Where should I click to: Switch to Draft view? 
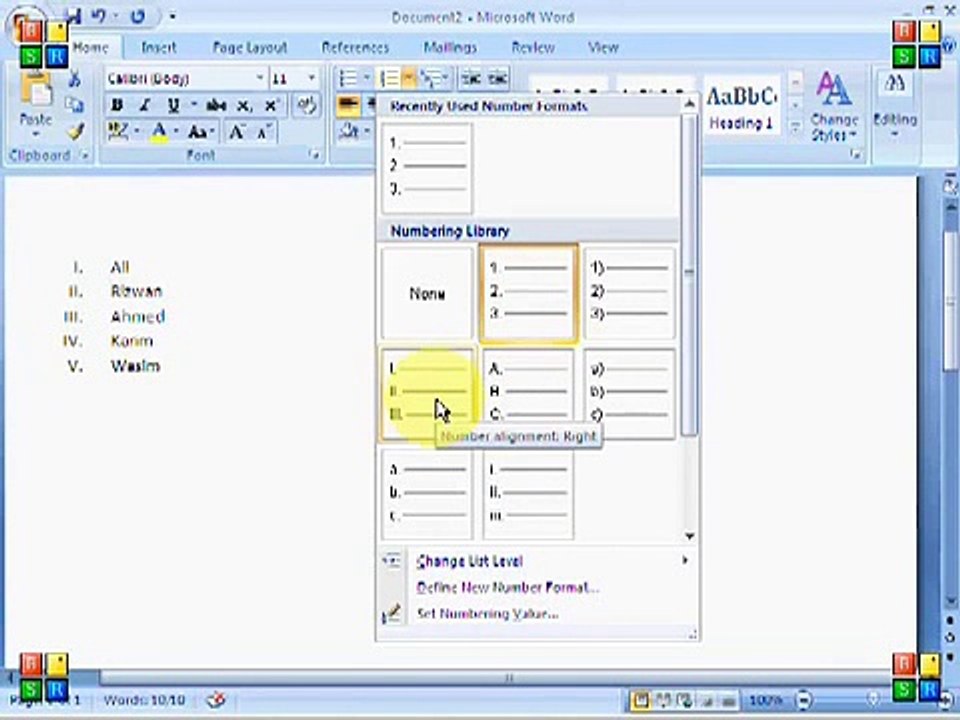[x=728, y=700]
